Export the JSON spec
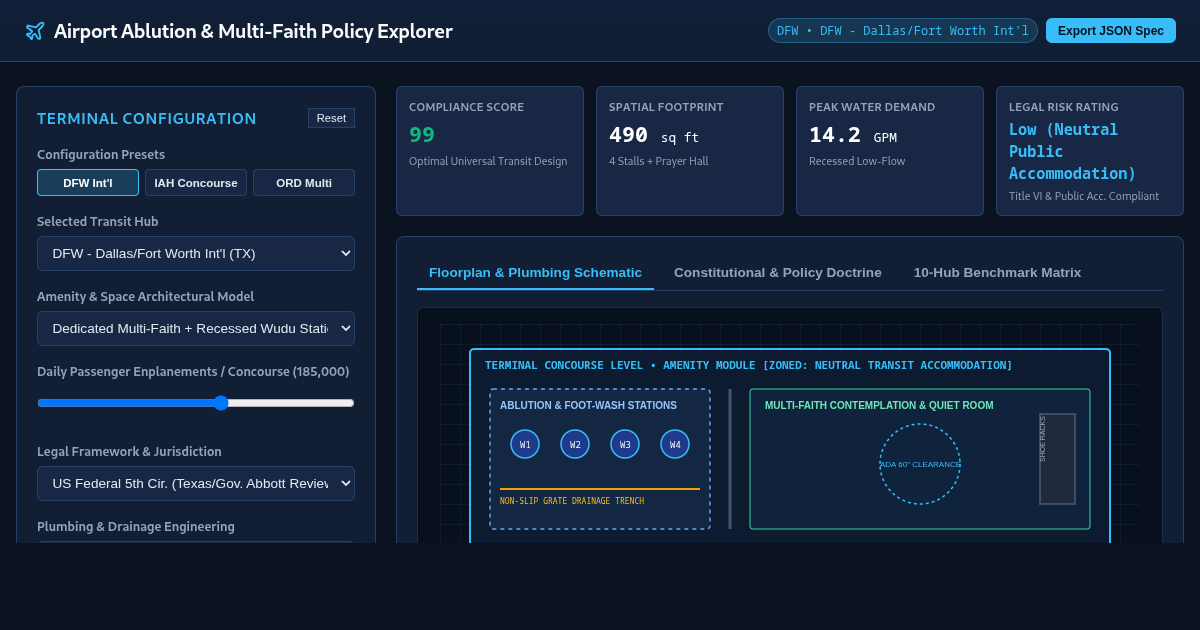1200x630 pixels. coord(1111,31)
